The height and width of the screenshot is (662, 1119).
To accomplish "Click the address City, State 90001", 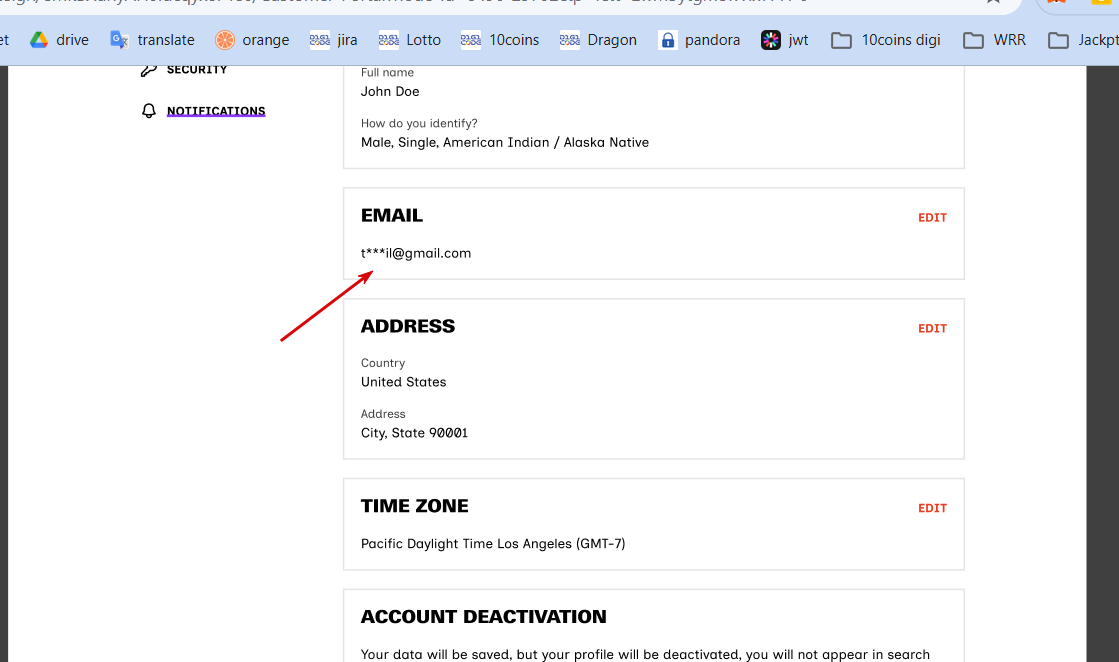I will [x=414, y=433].
